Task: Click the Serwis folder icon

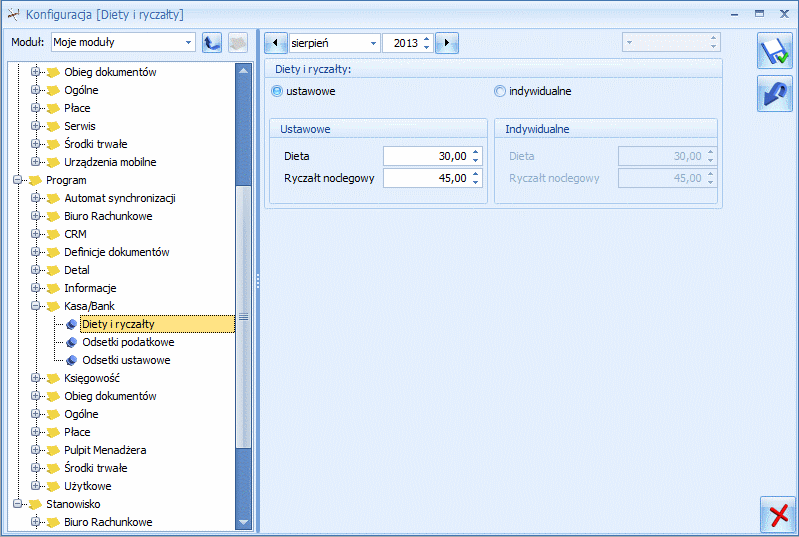Action: click(x=53, y=126)
